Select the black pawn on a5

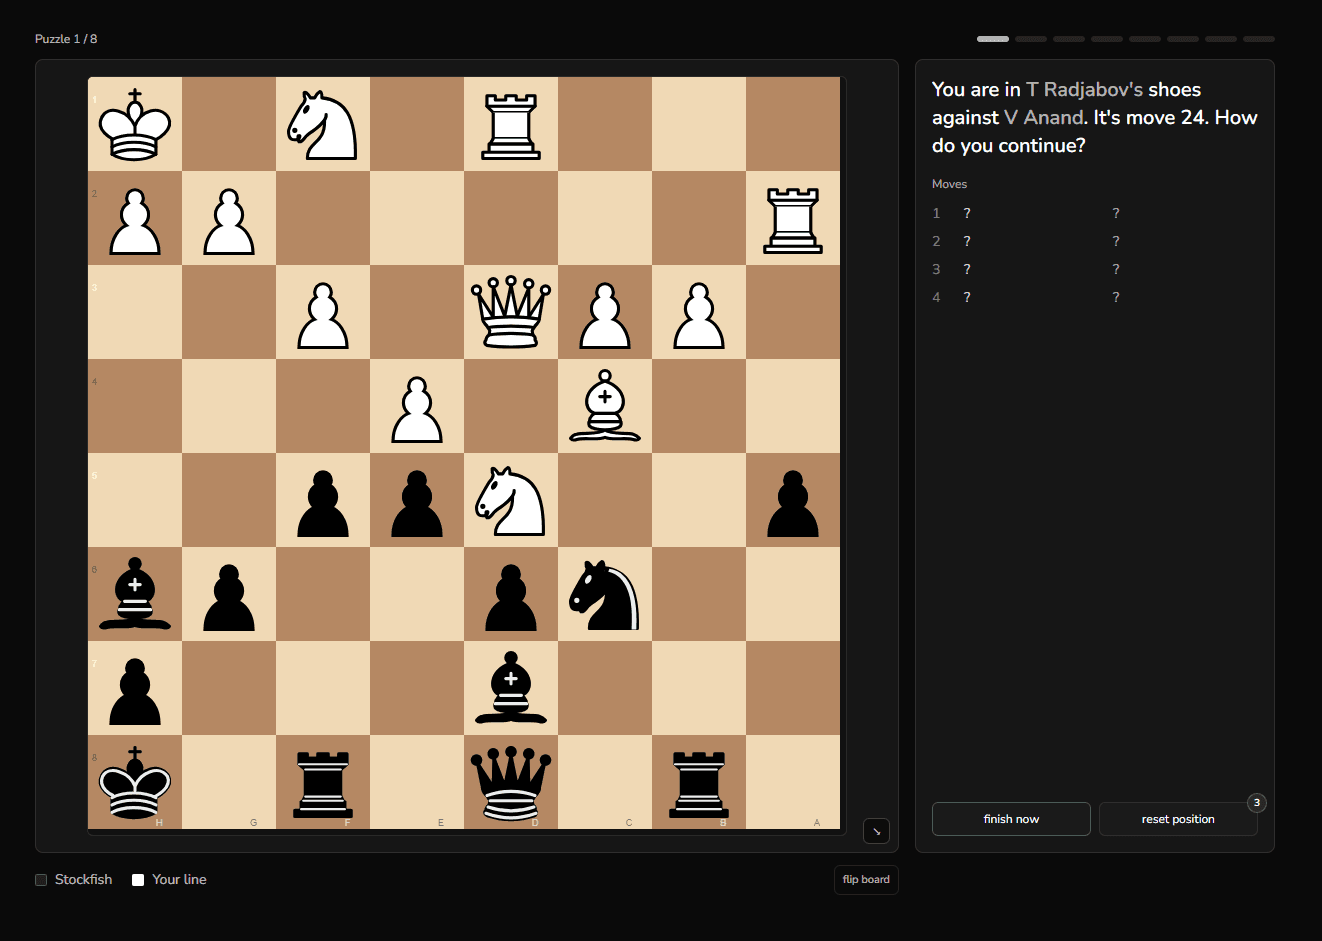pyautogui.click(x=793, y=500)
